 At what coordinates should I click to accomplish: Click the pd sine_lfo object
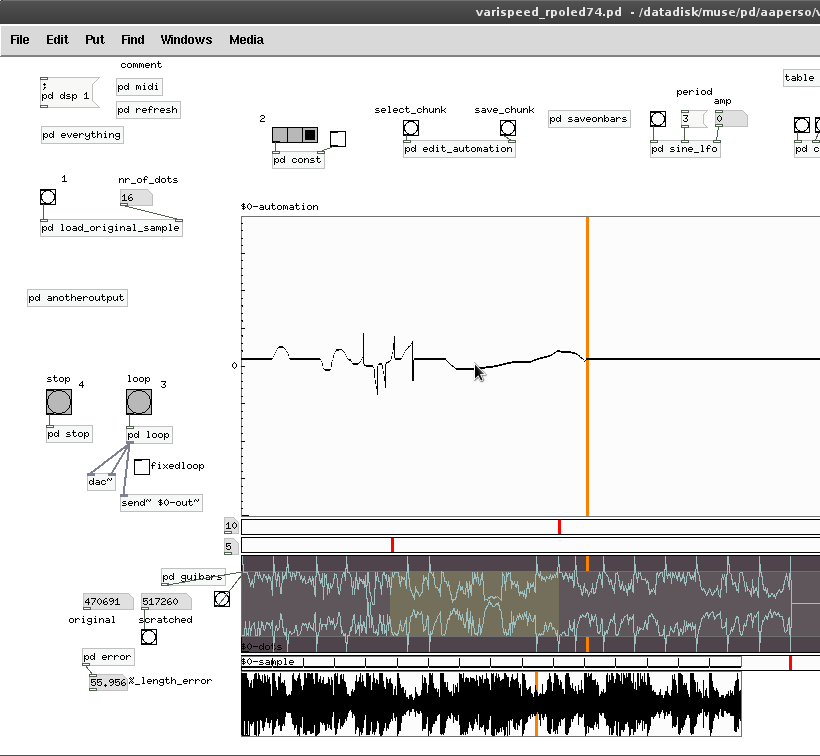(685, 149)
